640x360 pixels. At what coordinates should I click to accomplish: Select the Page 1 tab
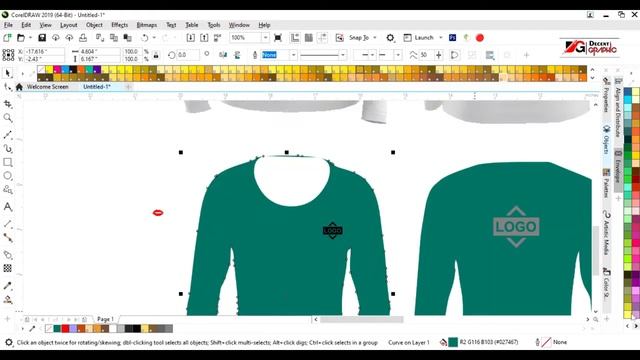(x=105, y=319)
